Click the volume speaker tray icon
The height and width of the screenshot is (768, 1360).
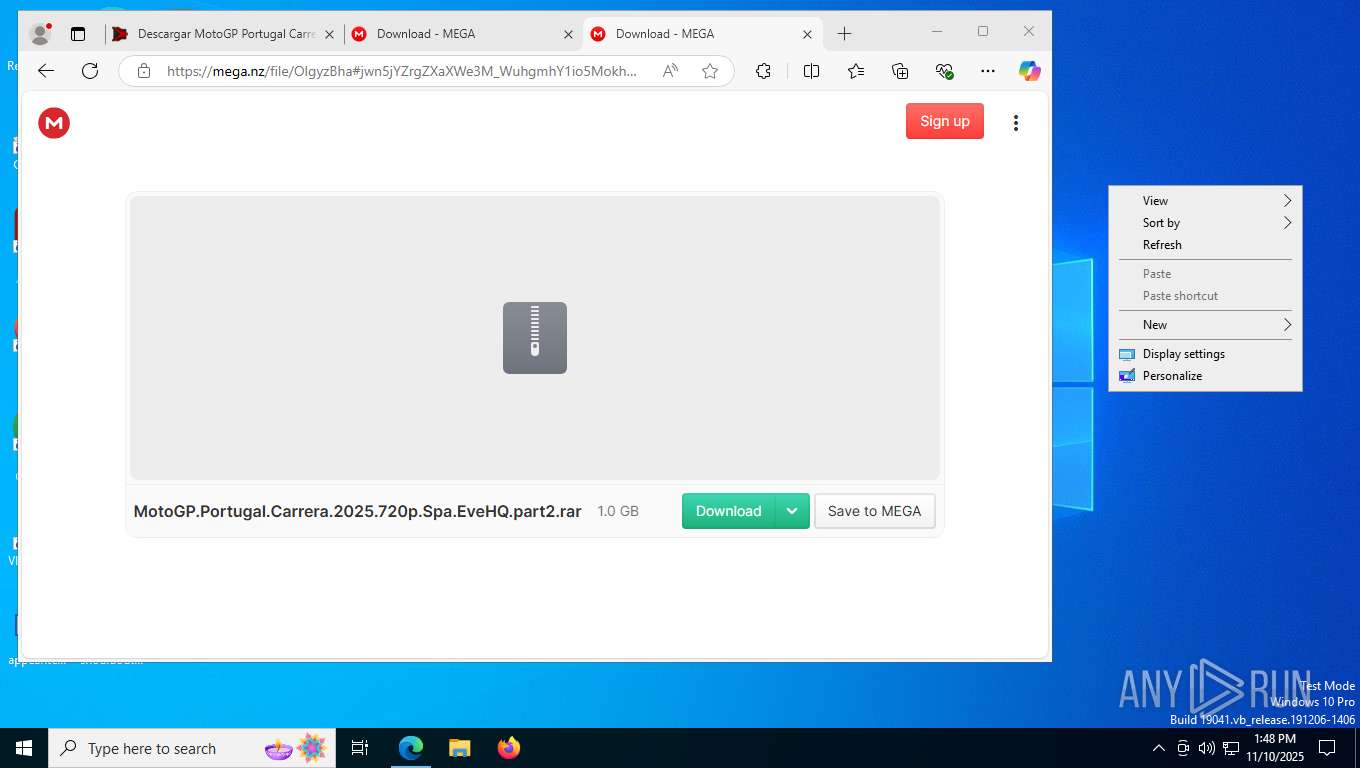click(x=1207, y=748)
